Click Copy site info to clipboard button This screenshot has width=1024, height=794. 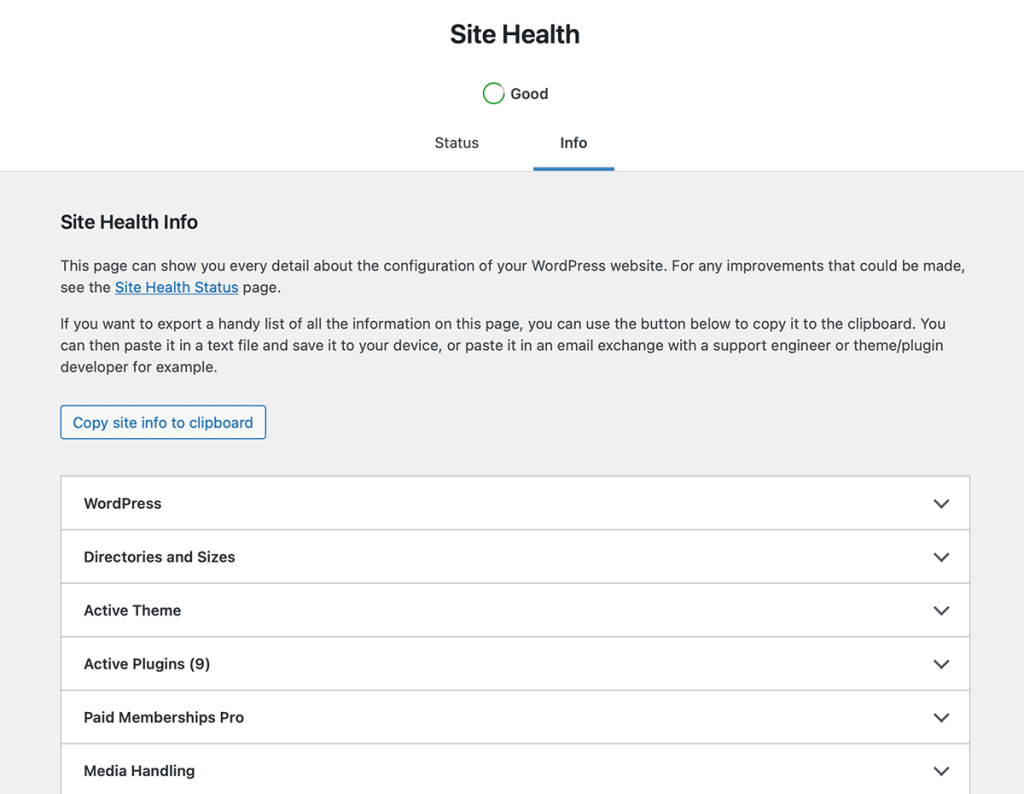click(163, 422)
